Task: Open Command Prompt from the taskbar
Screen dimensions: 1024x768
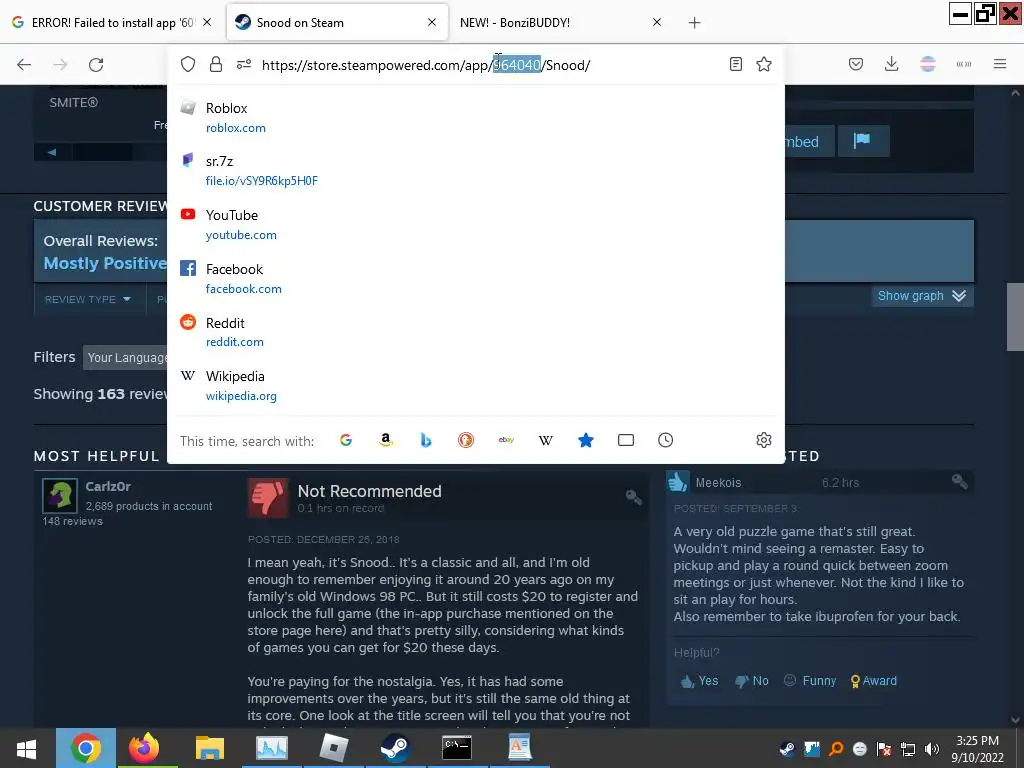Action: pyautogui.click(x=456, y=748)
